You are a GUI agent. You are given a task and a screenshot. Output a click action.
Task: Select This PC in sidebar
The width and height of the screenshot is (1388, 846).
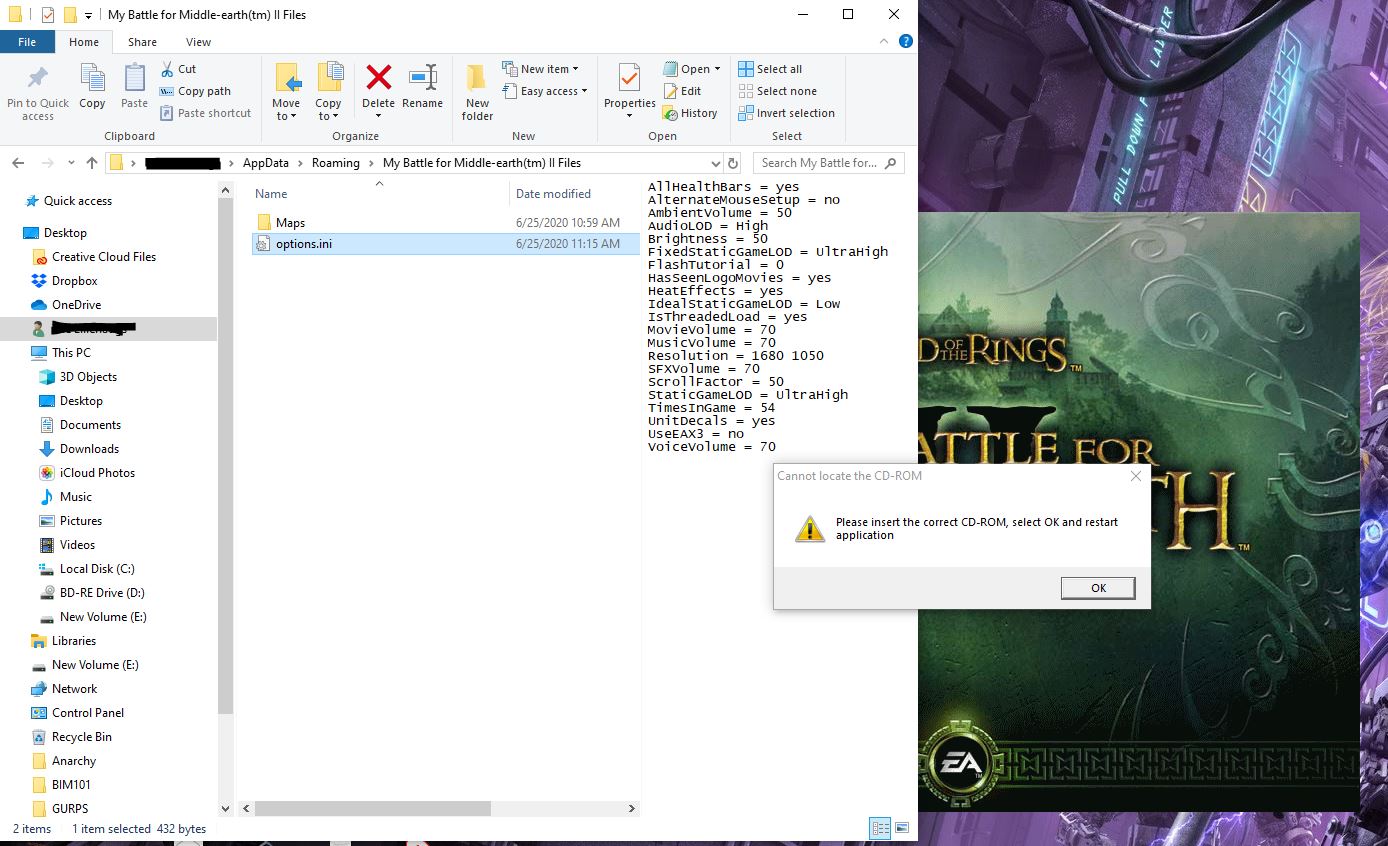click(71, 353)
